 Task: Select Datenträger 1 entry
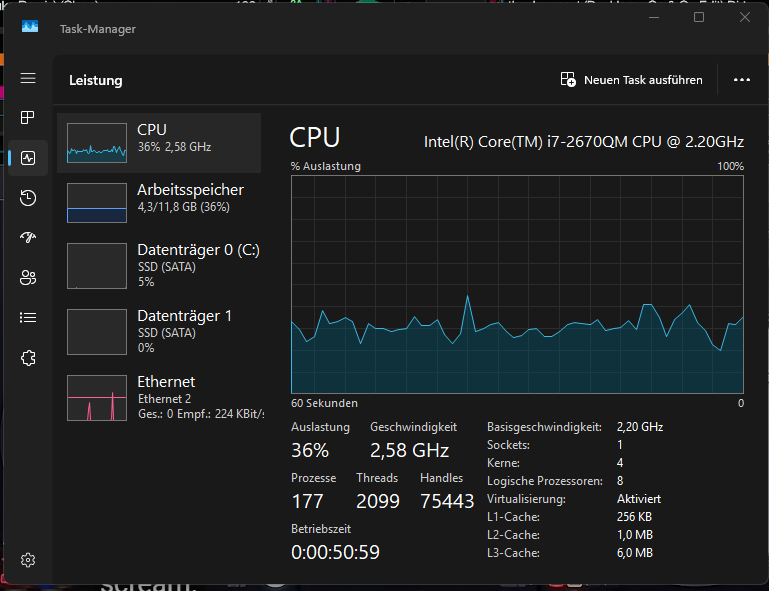(x=159, y=332)
